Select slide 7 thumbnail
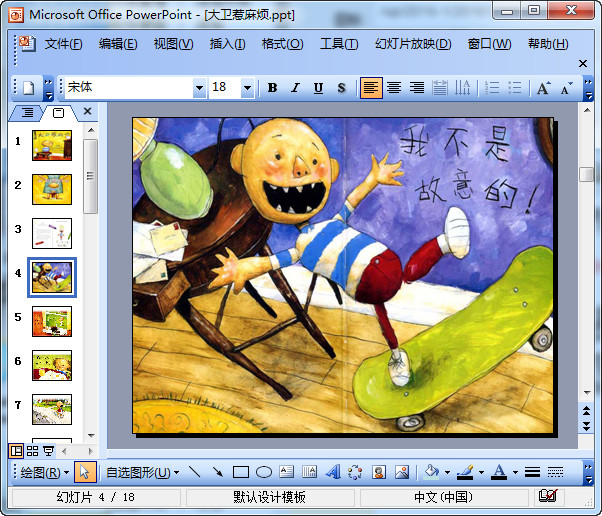The image size is (602, 516). coord(52,409)
